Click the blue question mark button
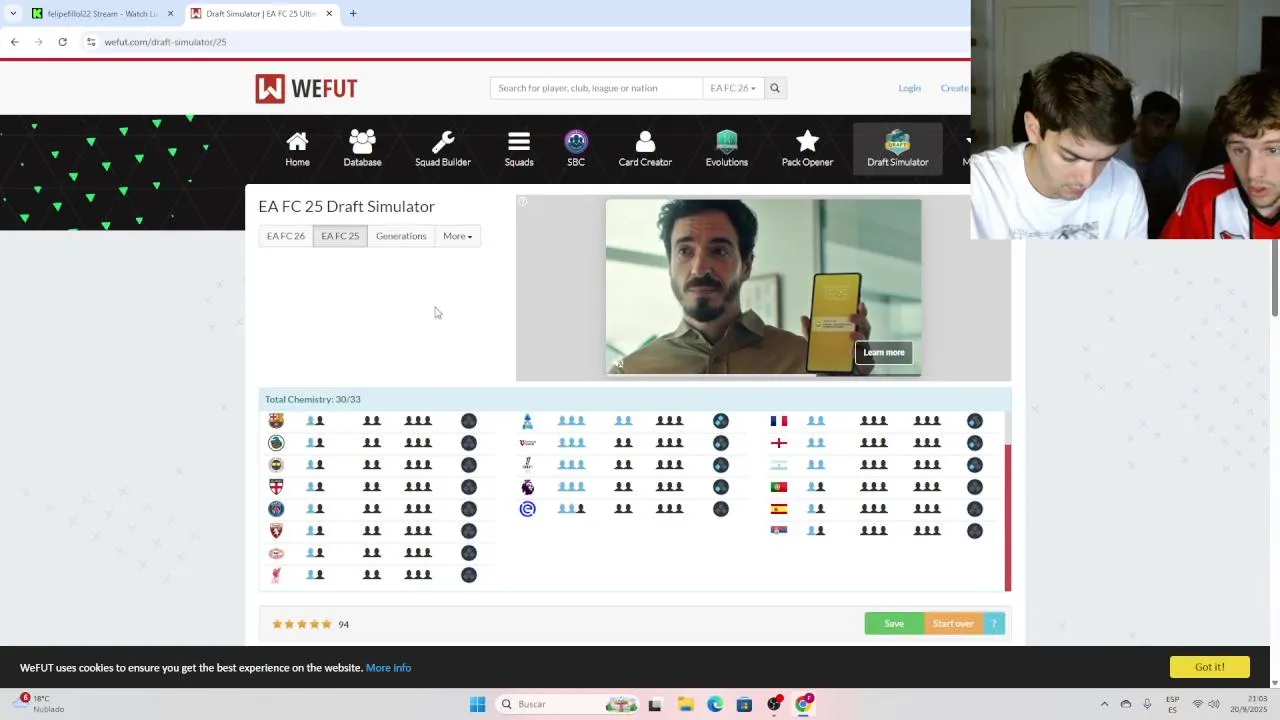Screen dimensions: 1280x720 click(x=994, y=624)
